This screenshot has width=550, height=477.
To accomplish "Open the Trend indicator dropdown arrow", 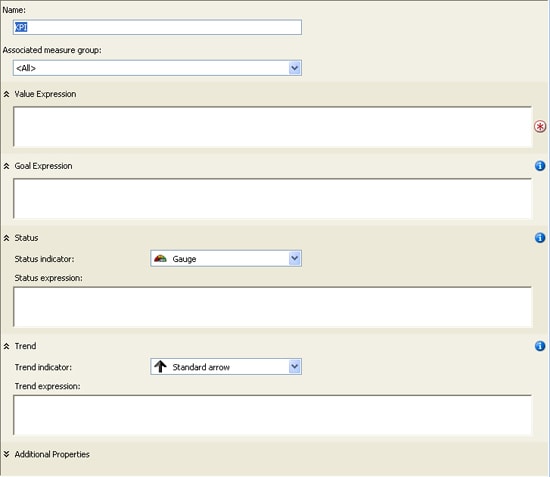I will pyautogui.click(x=295, y=367).
